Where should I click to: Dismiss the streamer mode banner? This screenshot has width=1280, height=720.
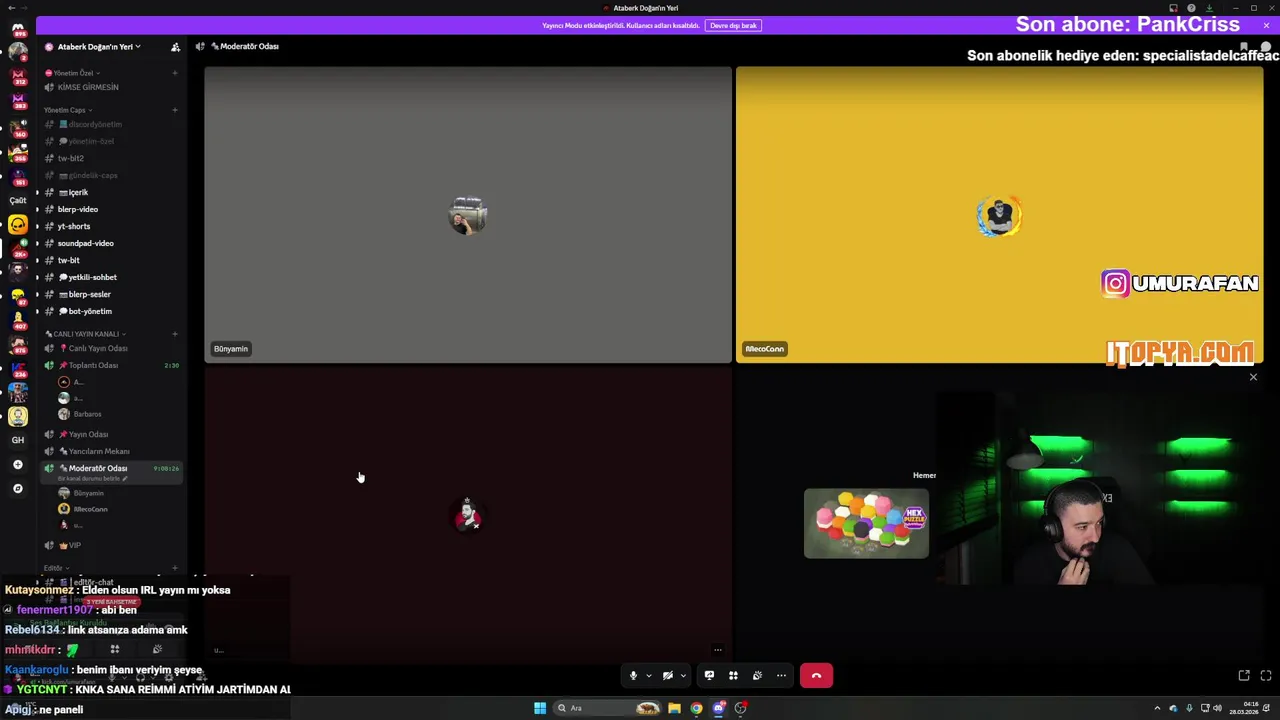[1266, 25]
